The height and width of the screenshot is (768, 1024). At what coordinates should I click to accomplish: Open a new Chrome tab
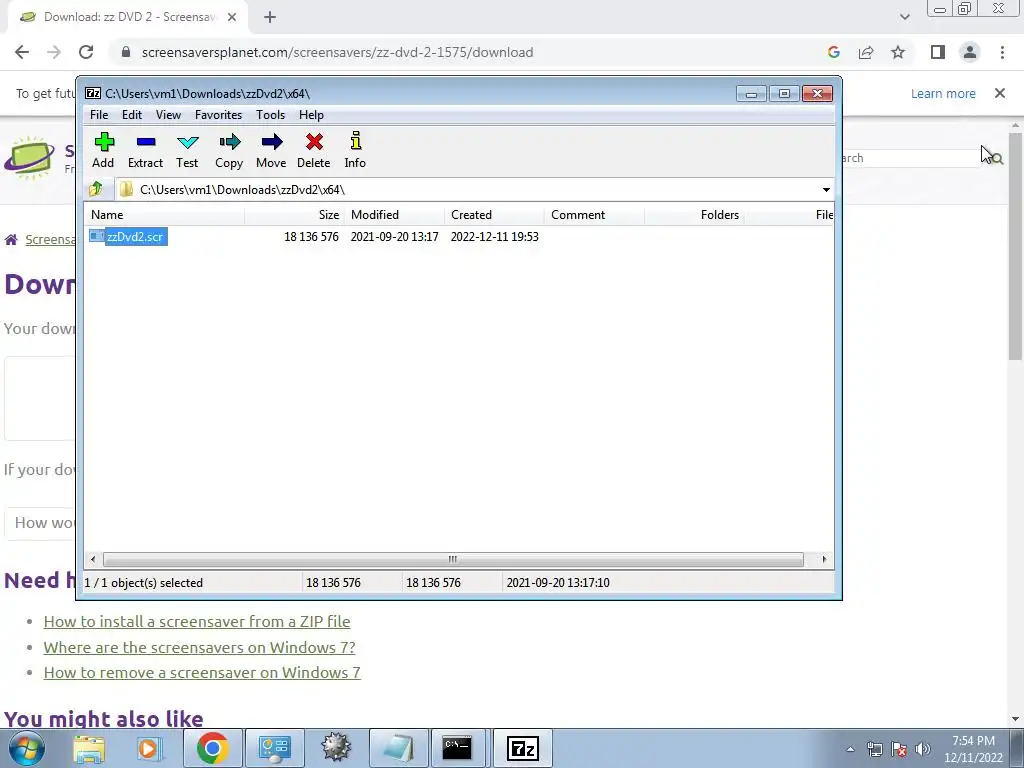tap(270, 17)
